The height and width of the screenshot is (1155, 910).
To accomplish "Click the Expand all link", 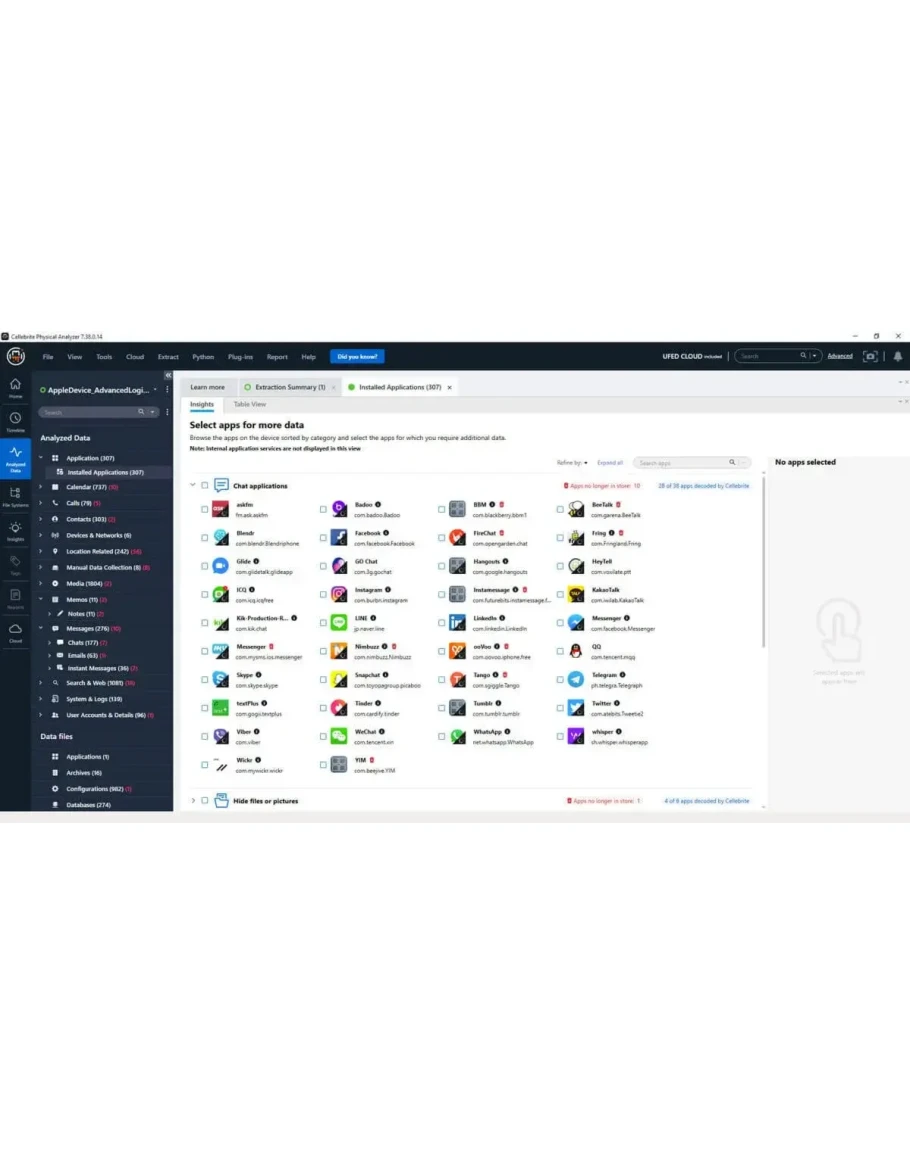I will click(610, 463).
